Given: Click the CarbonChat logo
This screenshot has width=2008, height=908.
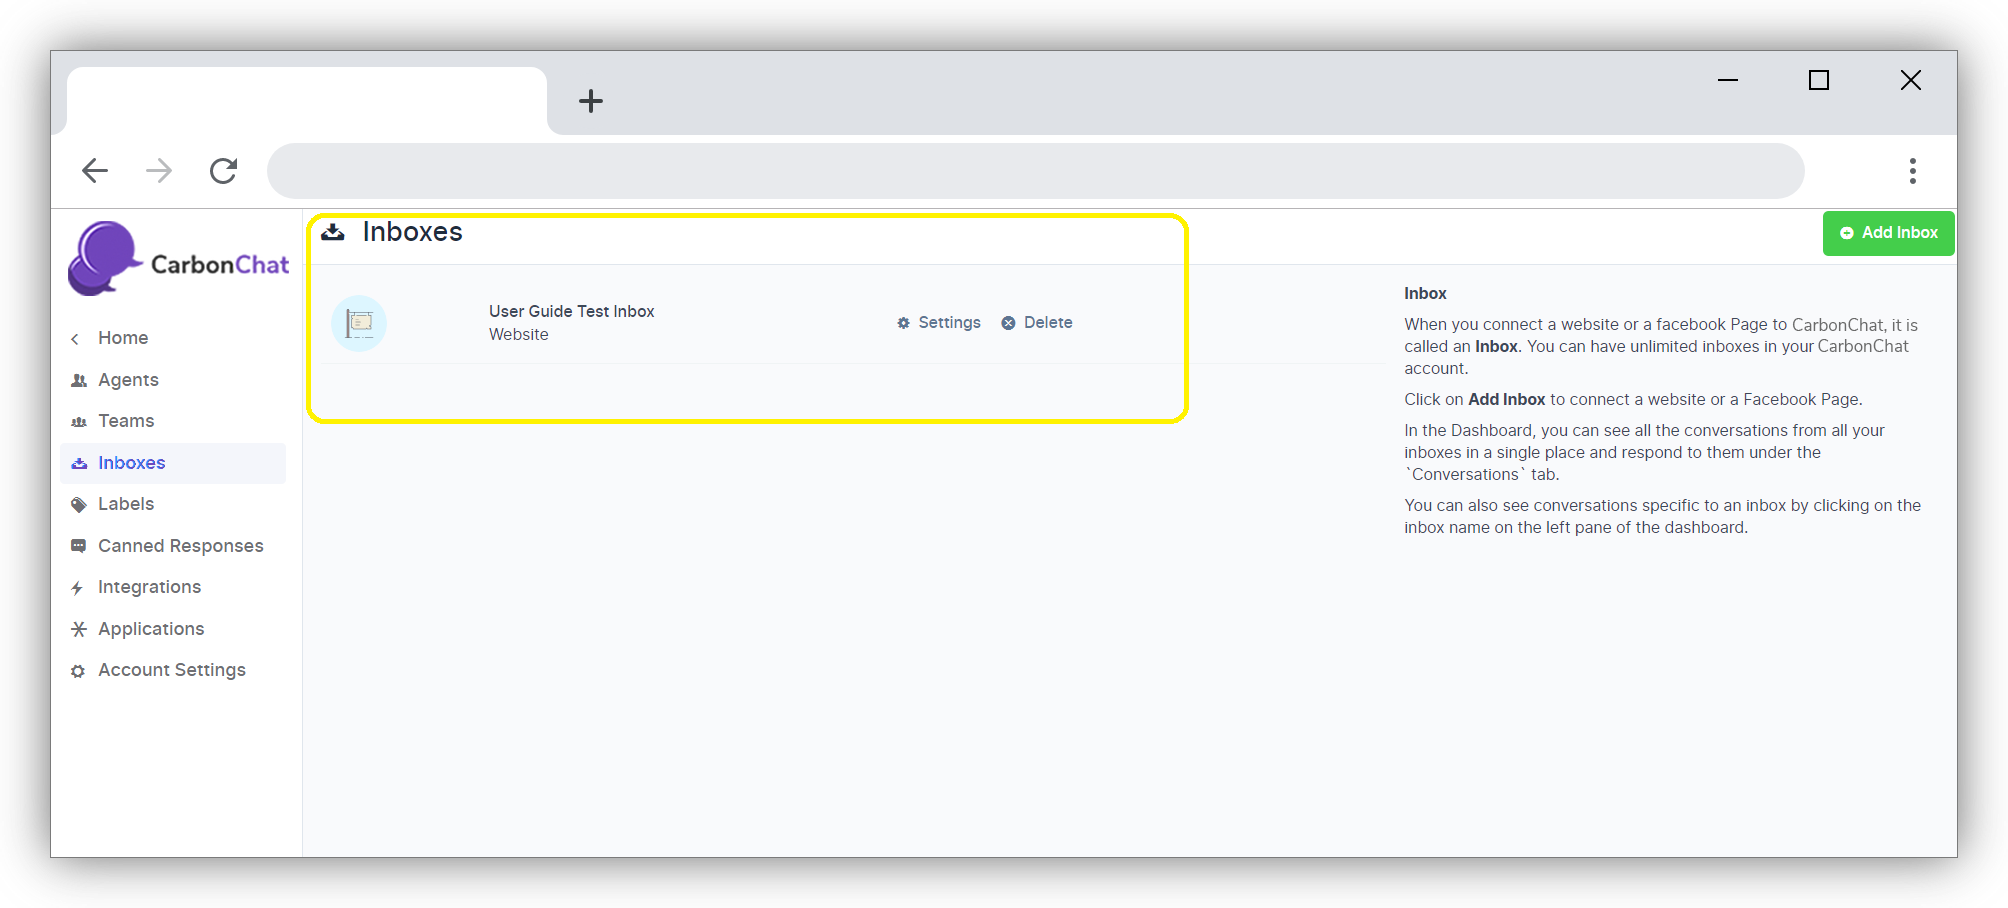Looking at the screenshot, I should 178,260.
